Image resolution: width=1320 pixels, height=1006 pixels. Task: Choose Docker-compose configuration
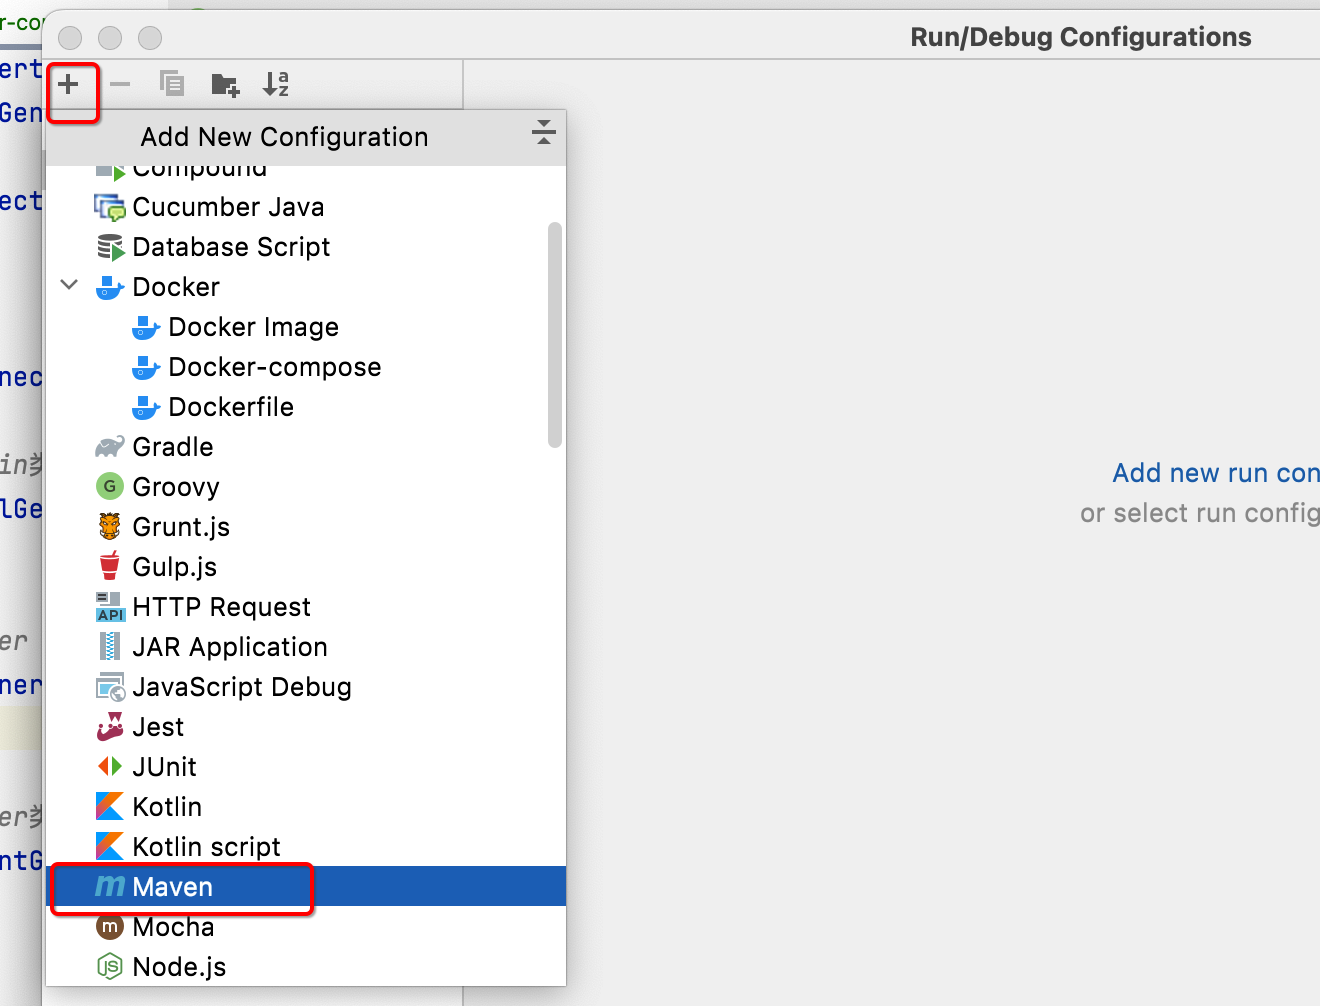[306, 367]
